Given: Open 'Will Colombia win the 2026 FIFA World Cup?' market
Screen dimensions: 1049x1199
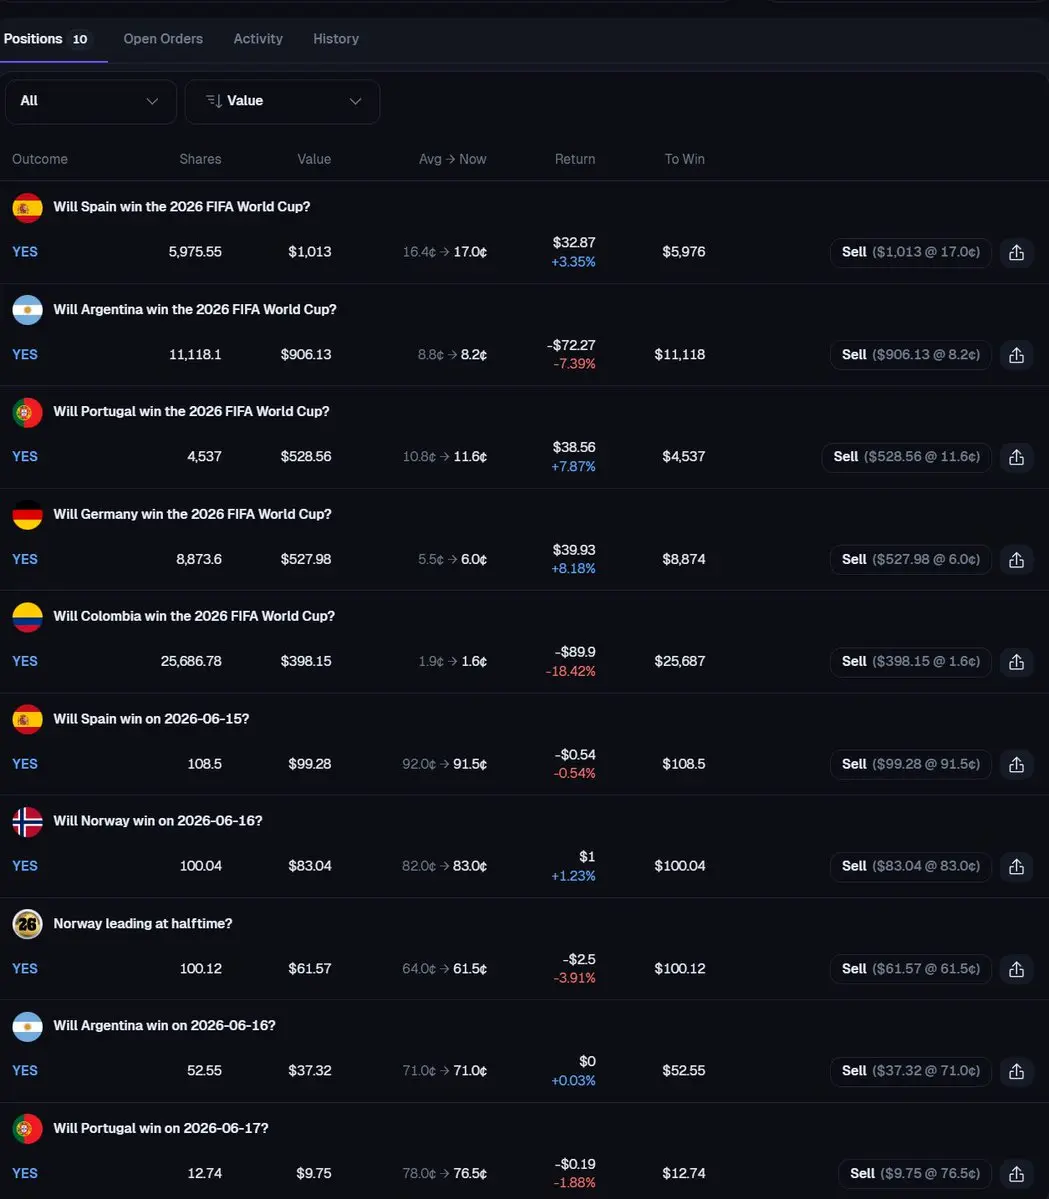Looking at the screenshot, I should [x=194, y=616].
